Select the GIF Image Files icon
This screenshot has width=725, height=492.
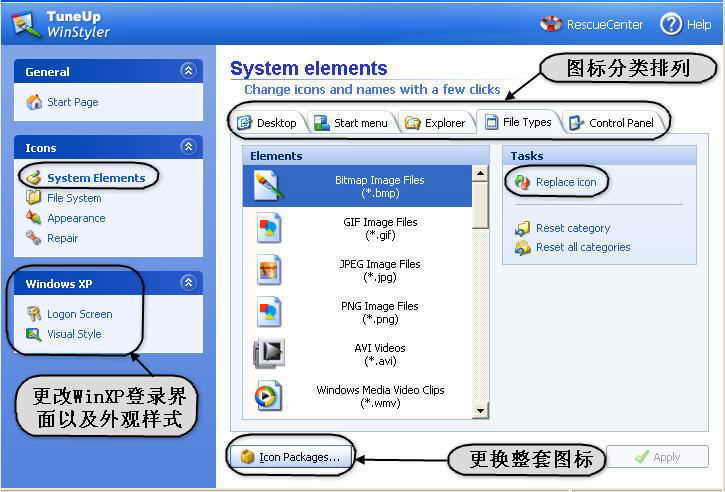click(x=268, y=228)
